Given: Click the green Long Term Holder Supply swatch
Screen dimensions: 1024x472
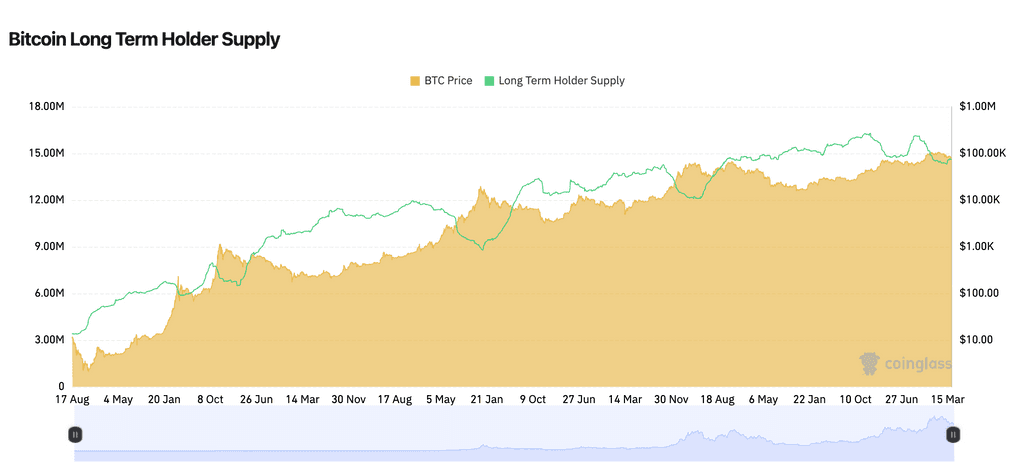Looking at the screenshot, I should 489,80.
